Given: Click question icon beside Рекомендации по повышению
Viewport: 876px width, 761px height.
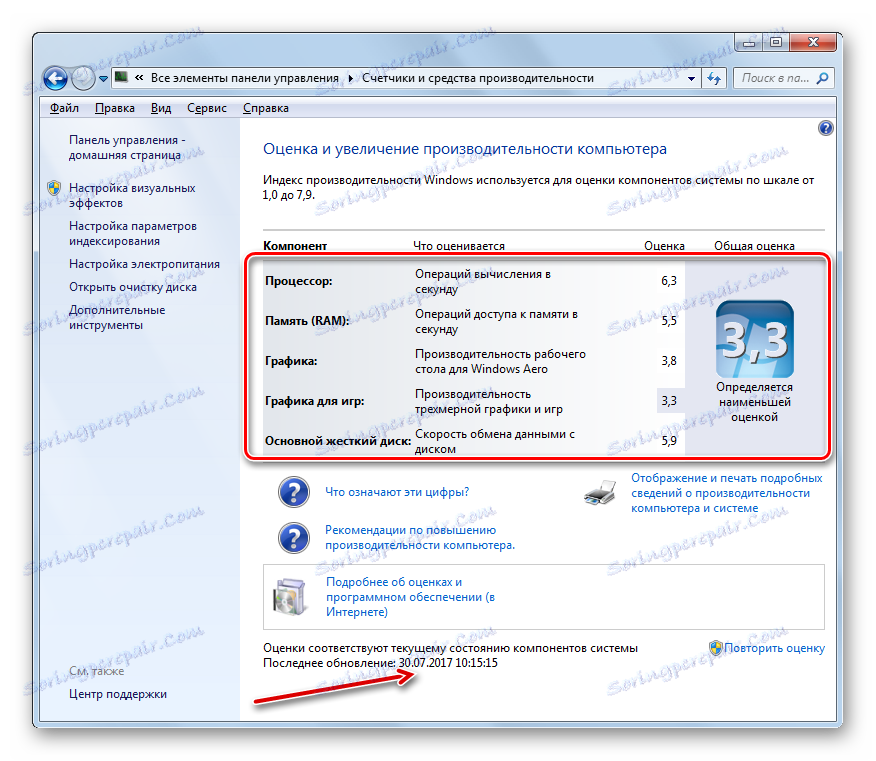Looking at the screenshot, I should [x=294, y=538].
